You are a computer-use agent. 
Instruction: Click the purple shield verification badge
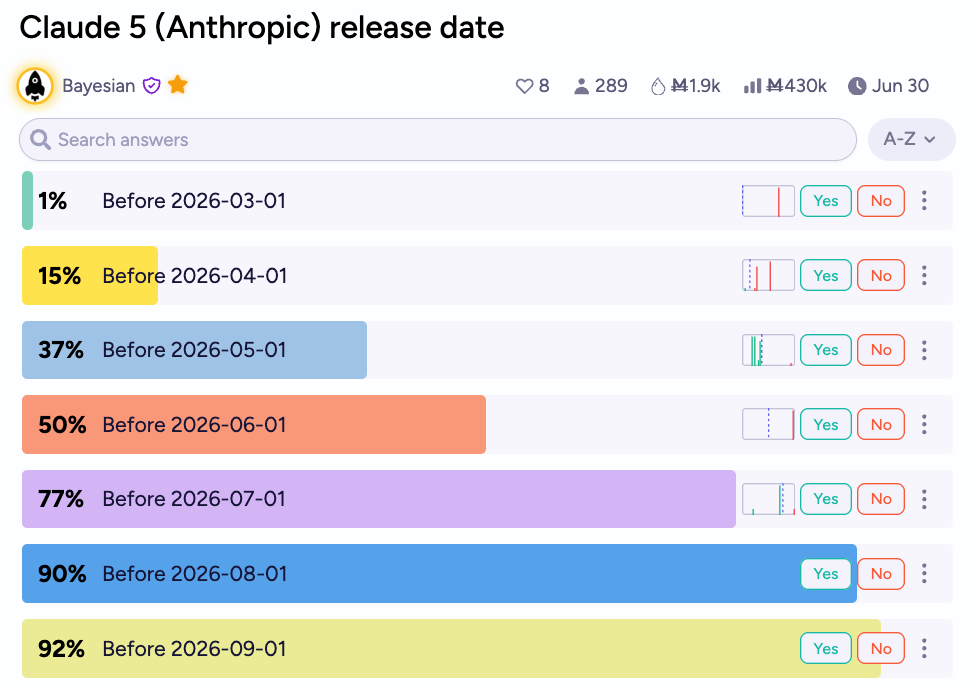pyautogui.click(x=152, y=85)
